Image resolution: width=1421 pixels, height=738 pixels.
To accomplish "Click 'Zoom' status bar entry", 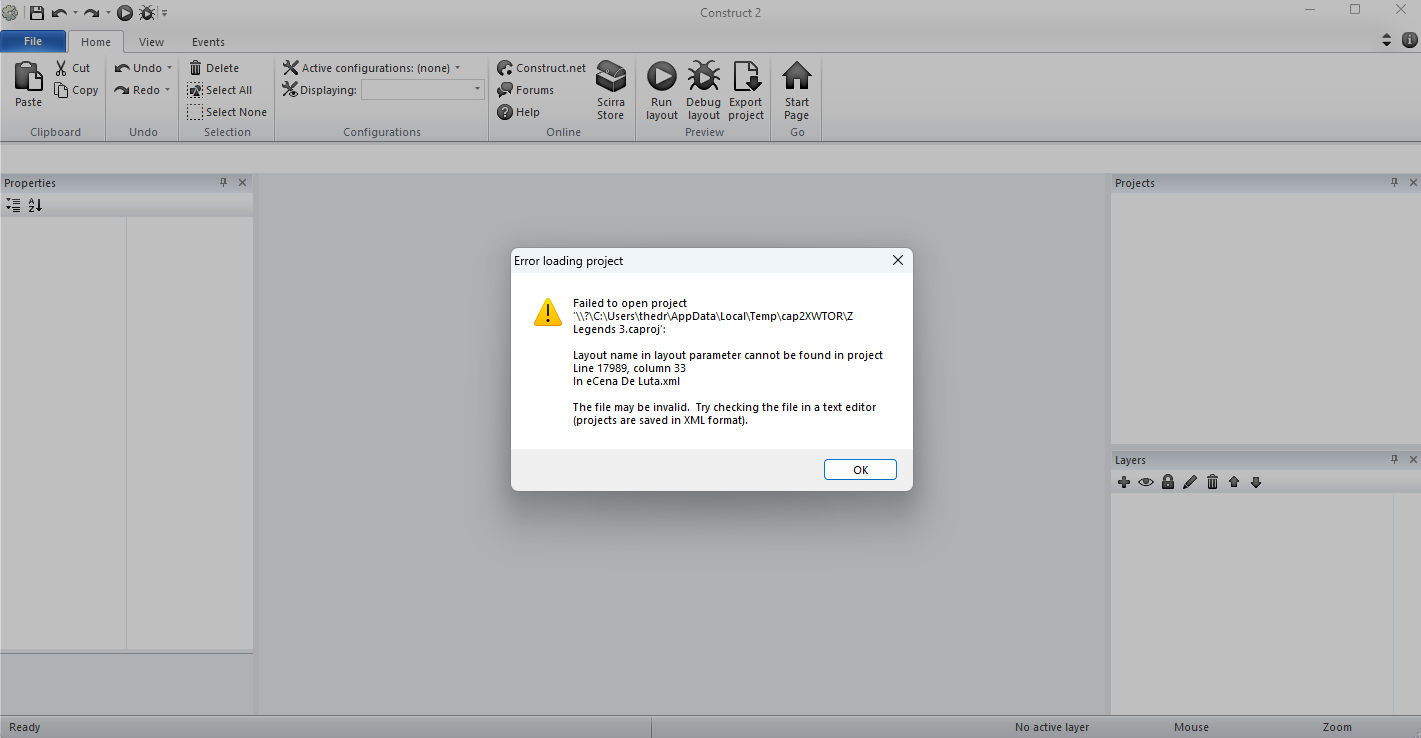I will (x=1337, y=727).
